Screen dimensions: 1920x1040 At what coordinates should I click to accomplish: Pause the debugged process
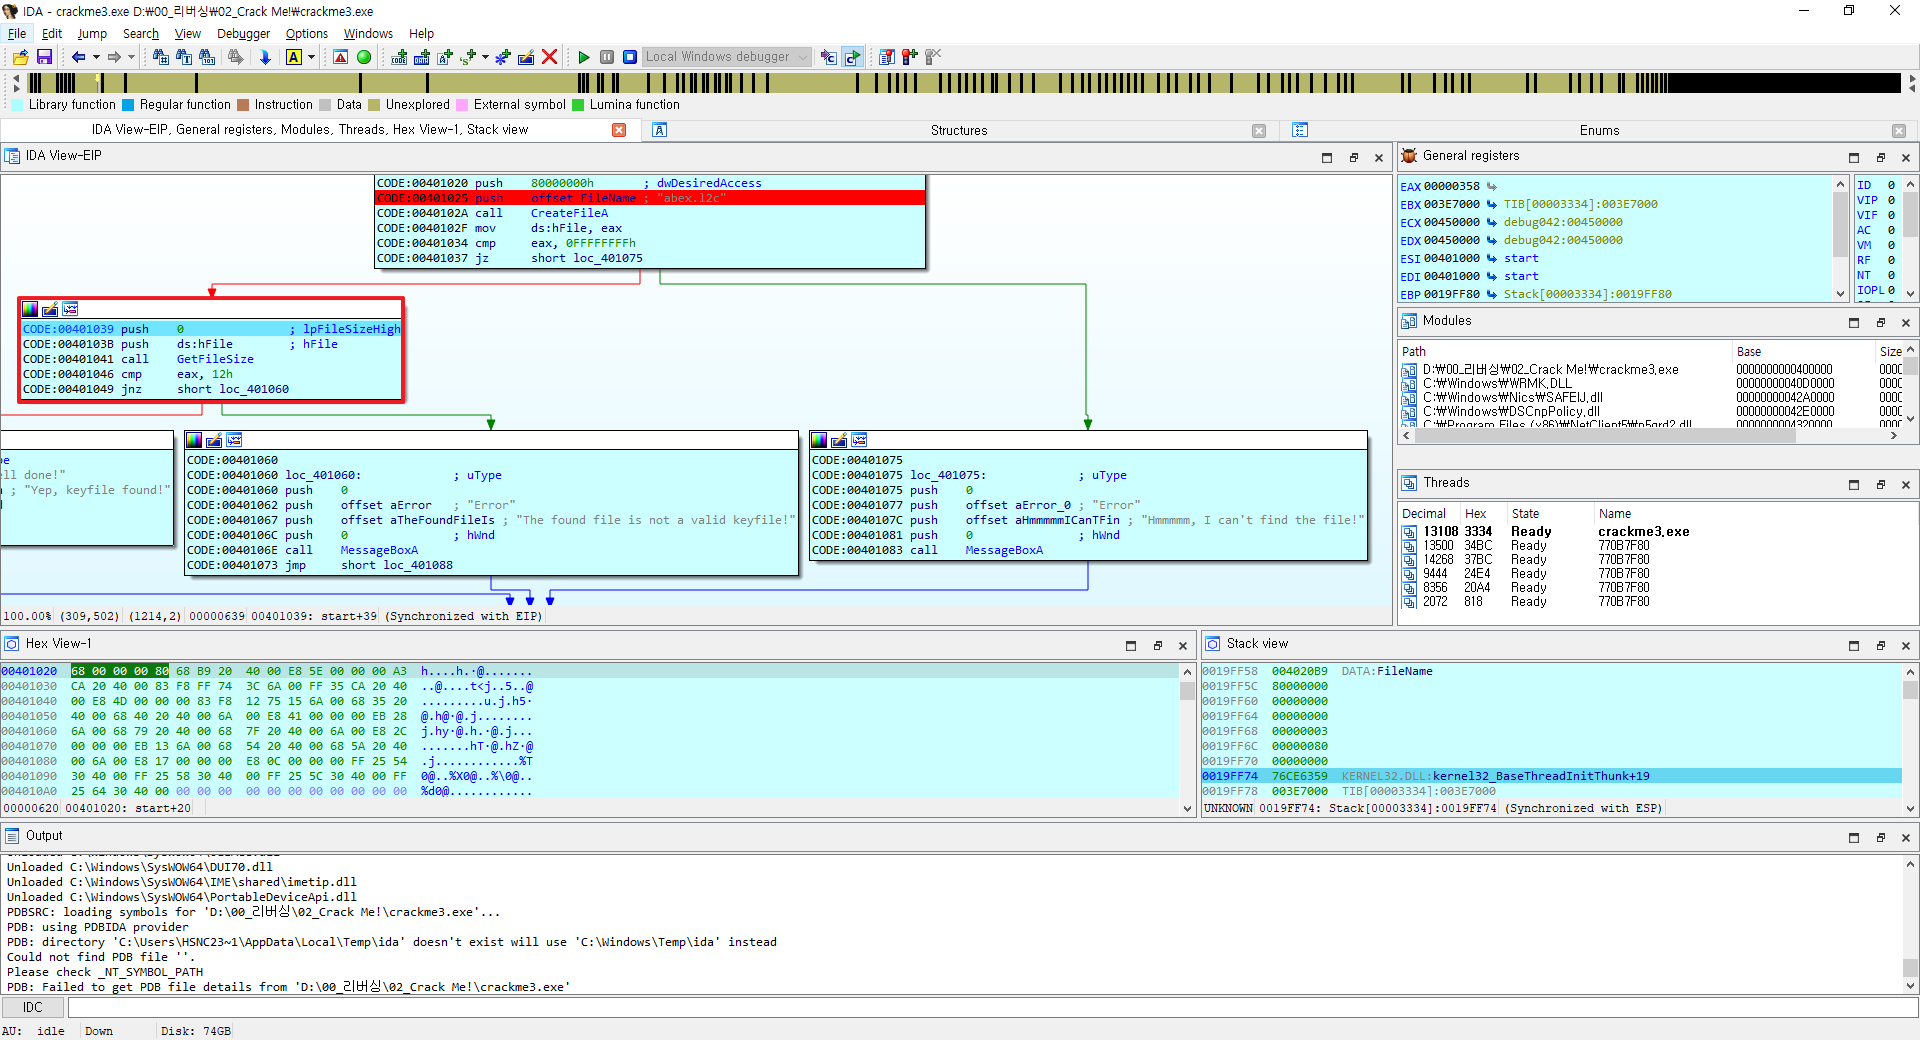coord(607,57)
